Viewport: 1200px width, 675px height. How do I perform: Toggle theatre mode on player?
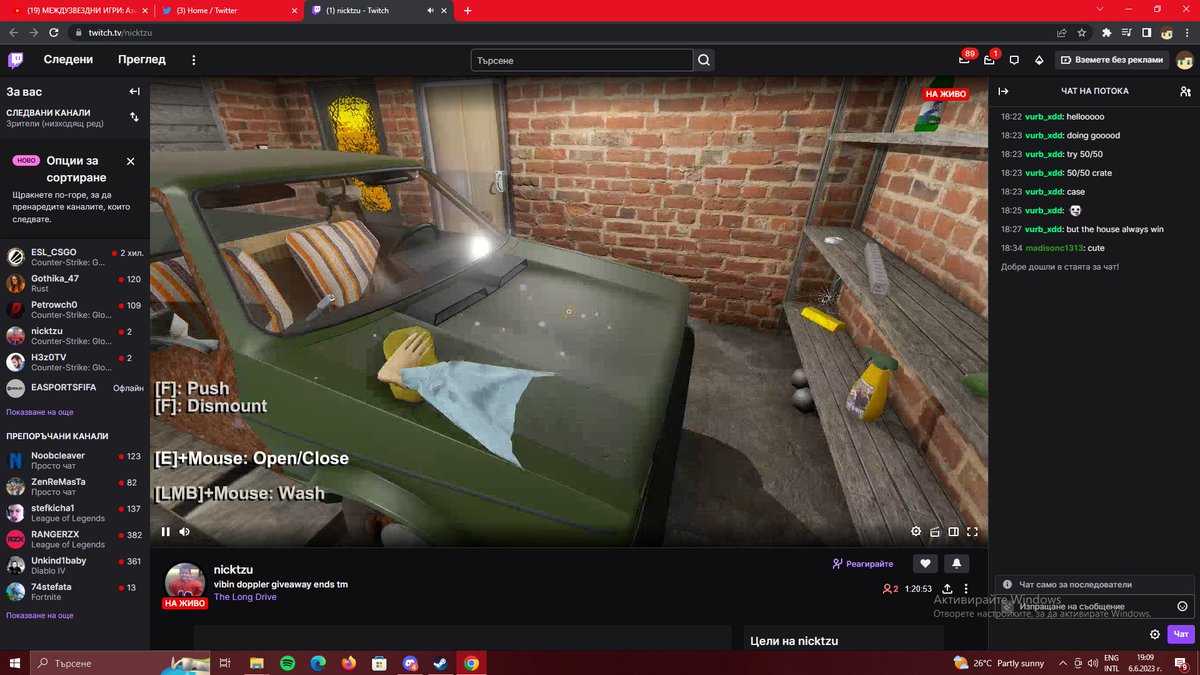(x=954, y=532)
